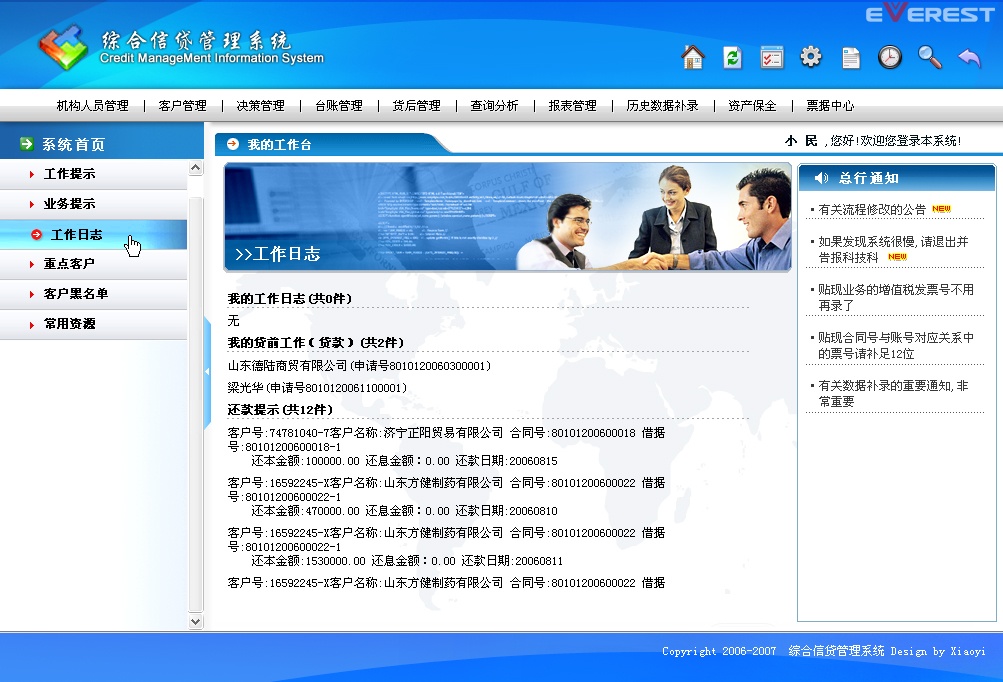
Task: Click 我的贷前工作(贷款)(共2件) heading
Action: point(316,343)
